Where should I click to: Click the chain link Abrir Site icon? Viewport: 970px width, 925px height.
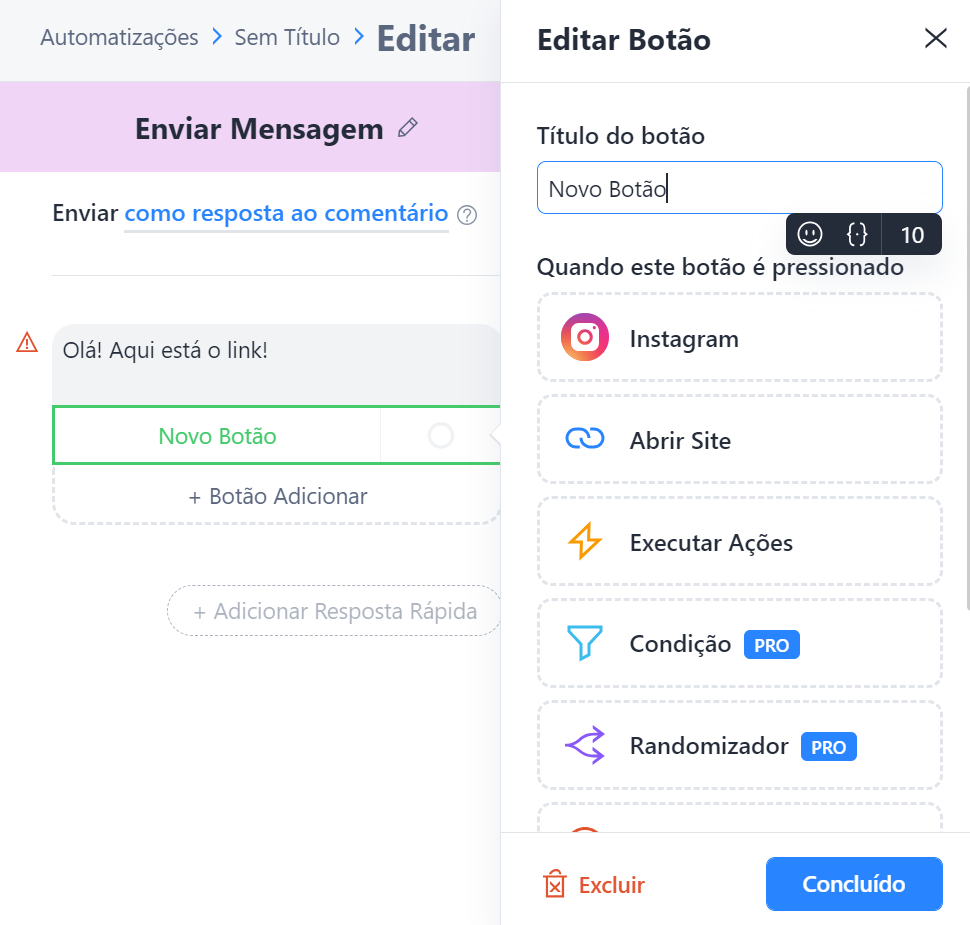[585, 439]
